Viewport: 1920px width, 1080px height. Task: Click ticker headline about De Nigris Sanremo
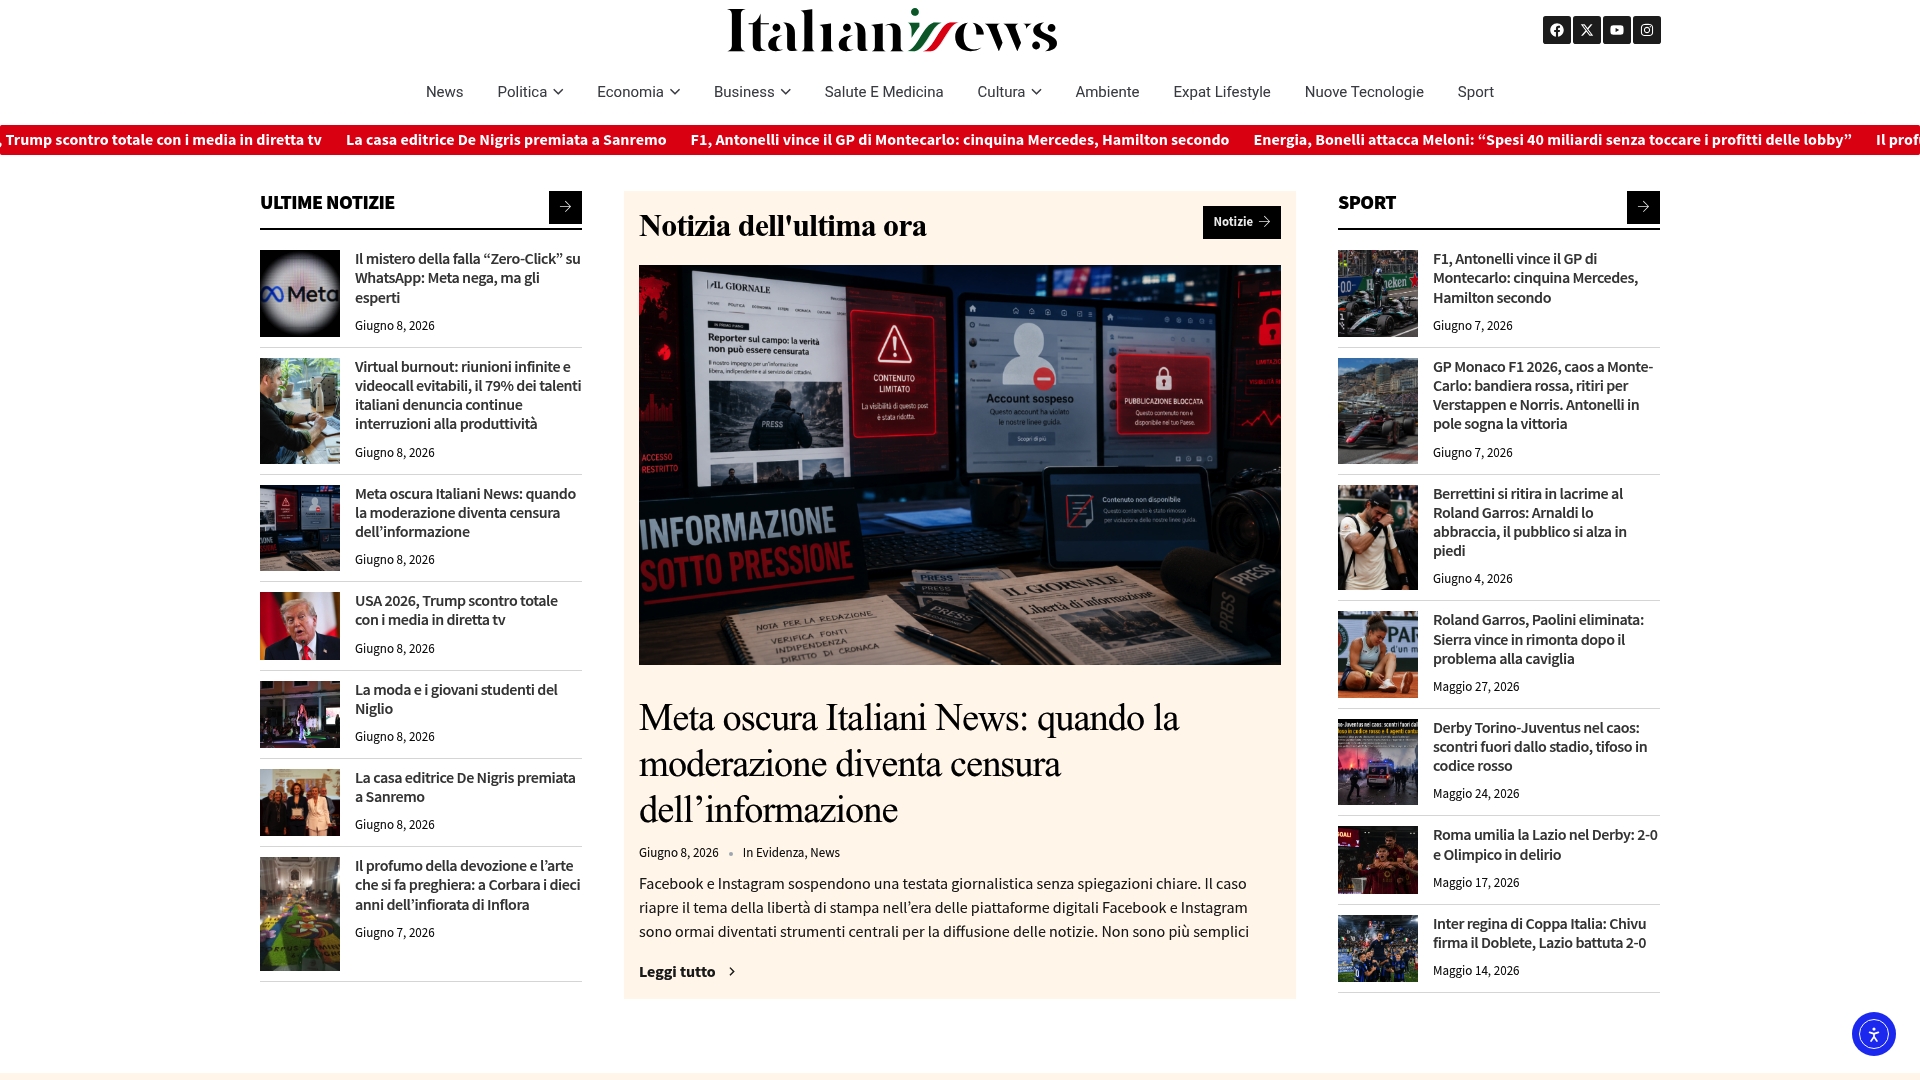[506, 140]
